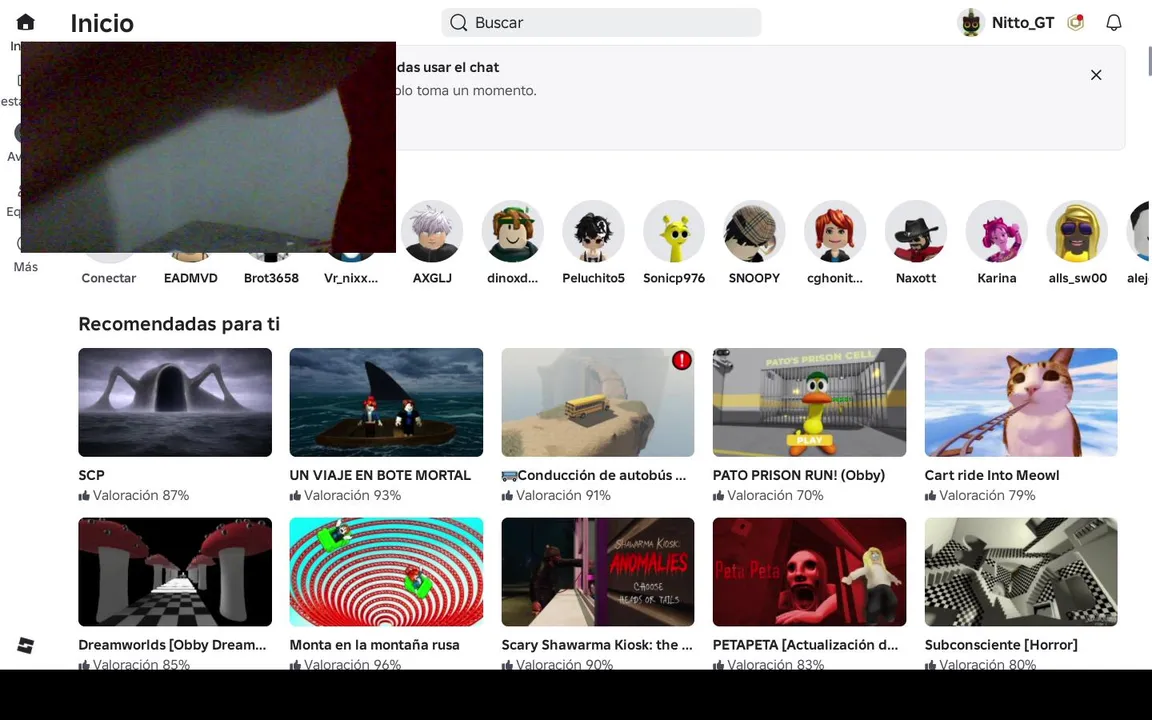The image size is (1152, 720).
Task: Open cghonit friend avatar
Action: pyautogui.click(x=835, y=231)
